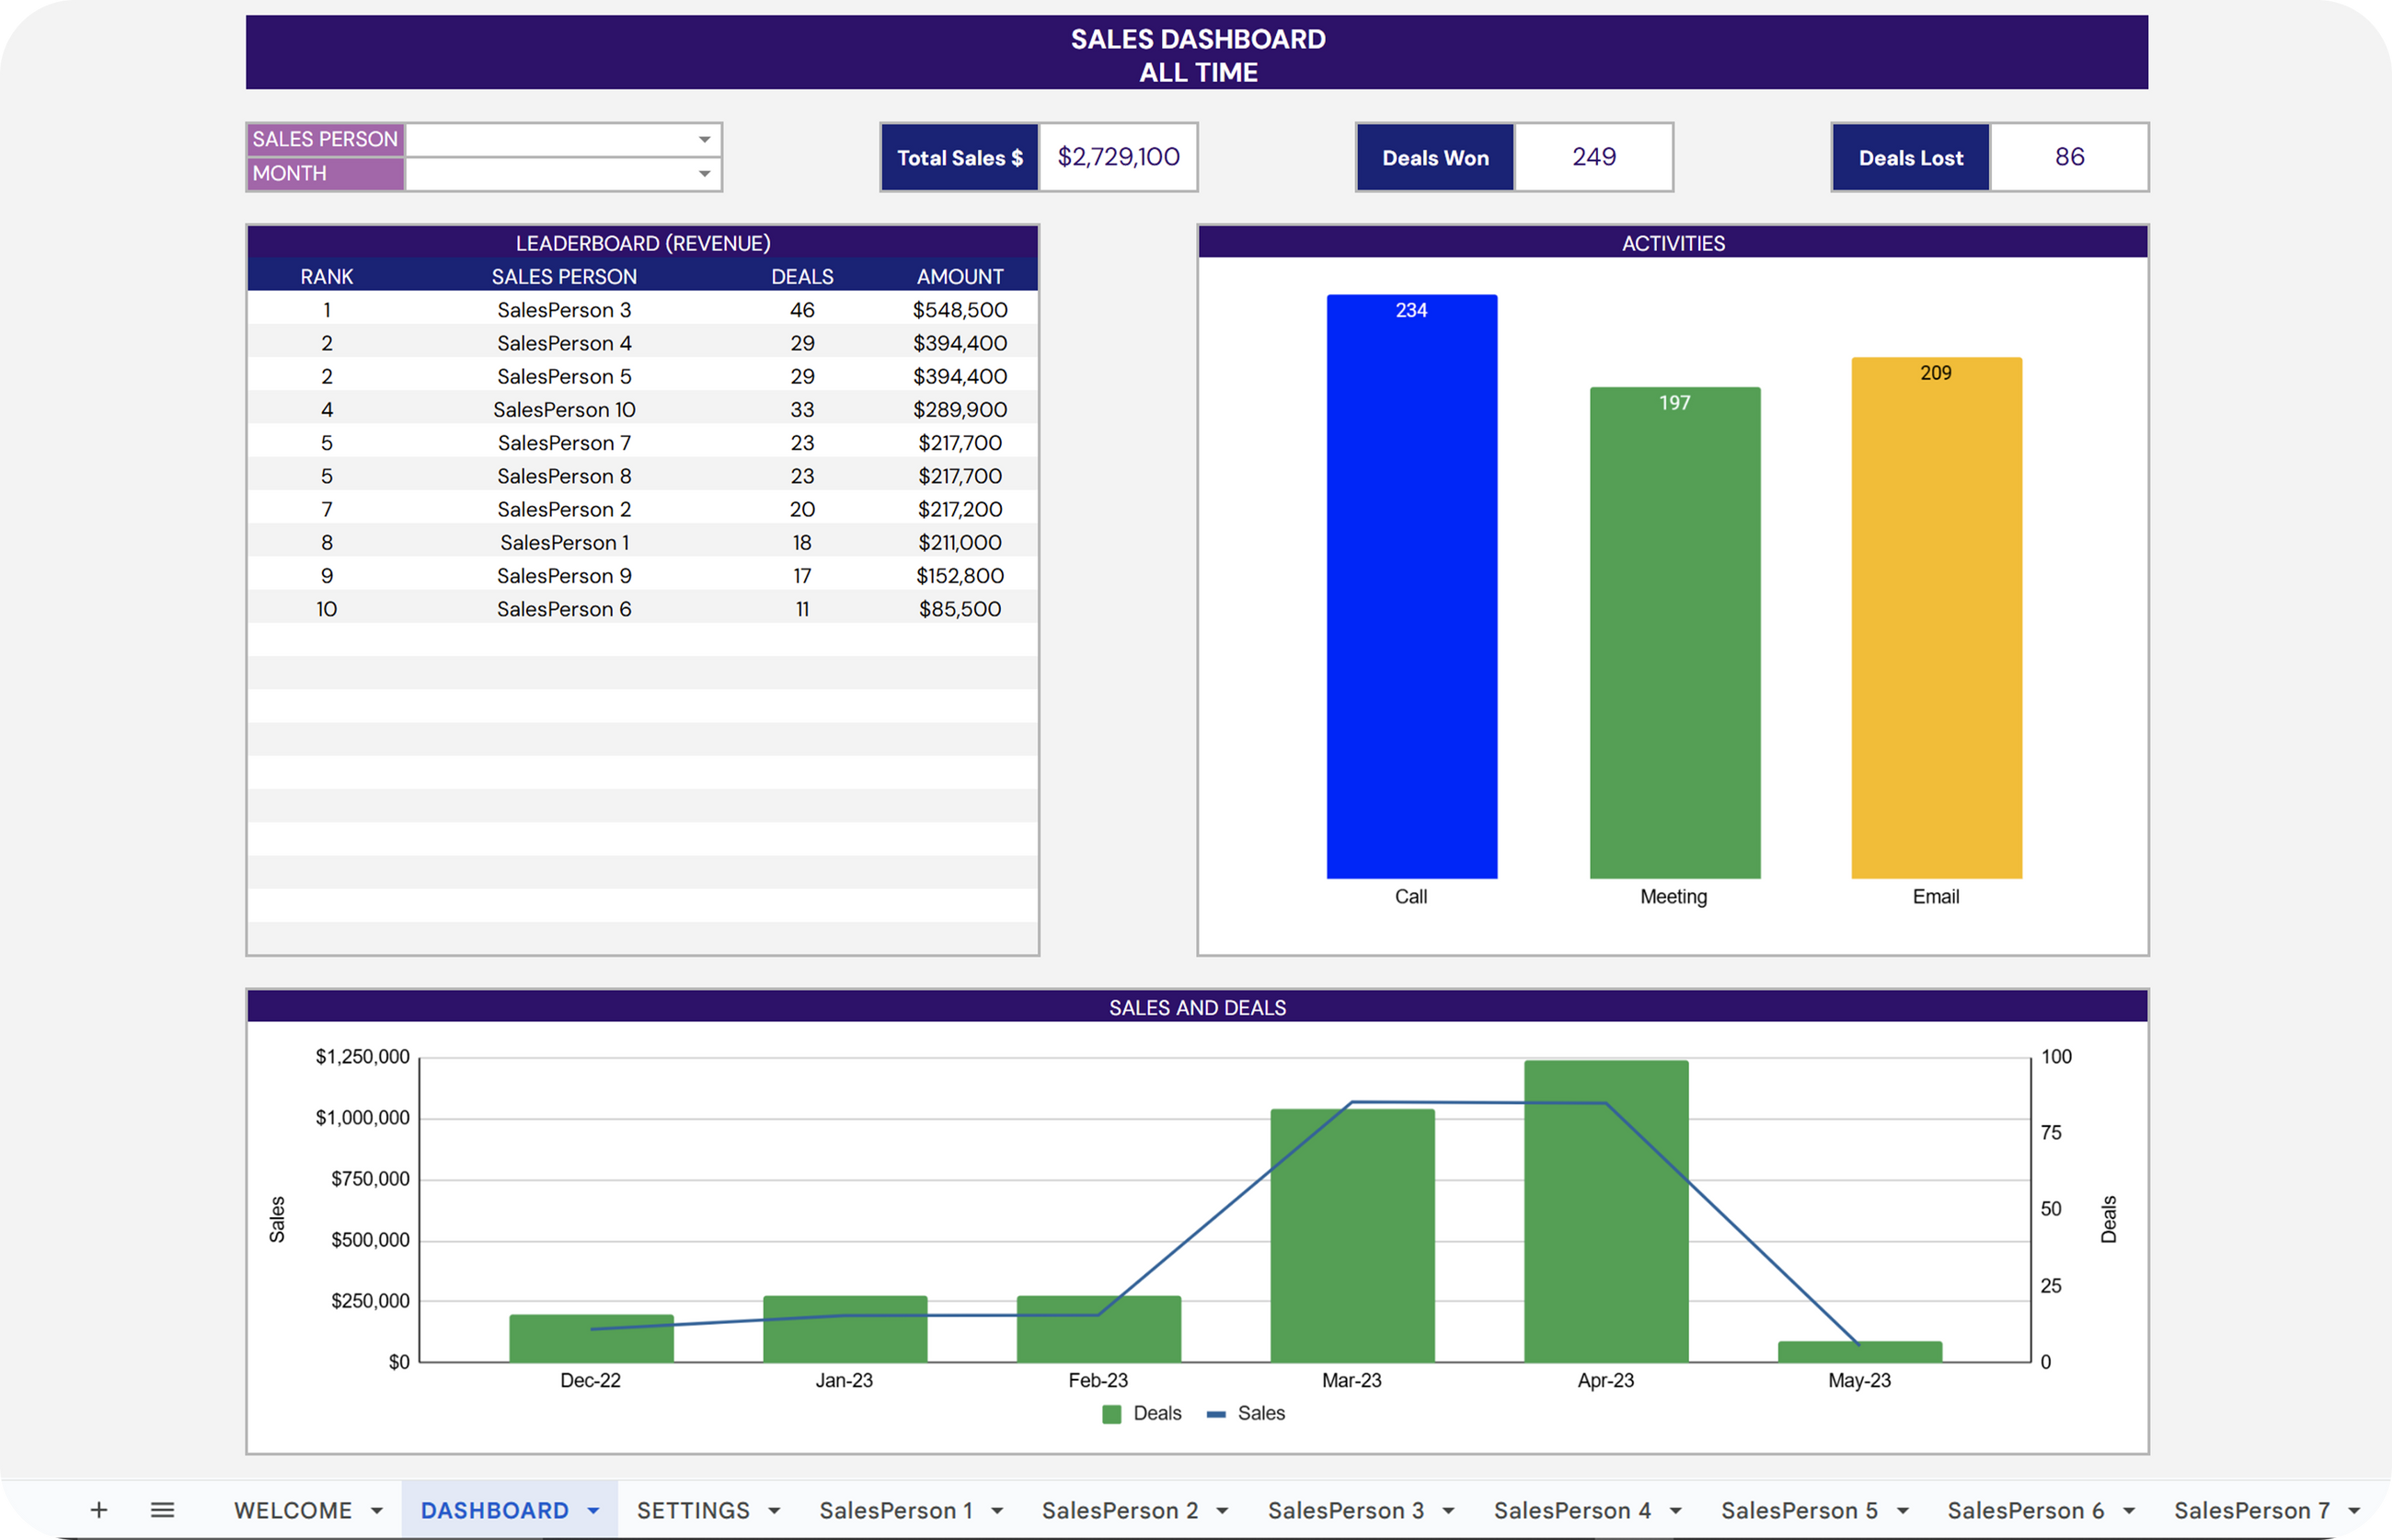Open the SalesPerson 1 sheet tab
The image size is (2392, 1540).
click(x=895, y=1510)
